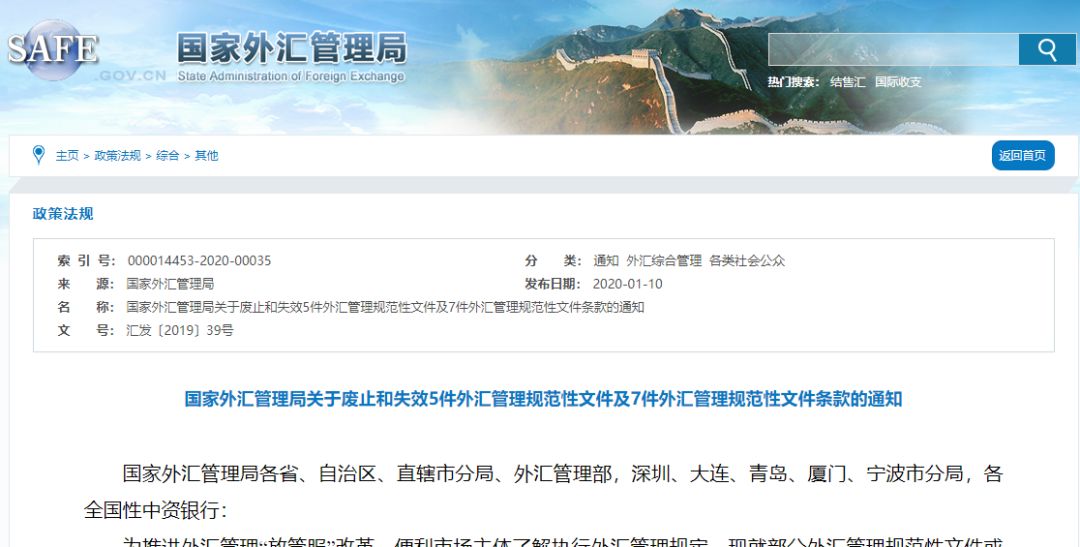Image resolution: width=1080 pixels, height=547 pixels.
Task: Click the 外汇综合管理 category label
Action: tap(664, 260)
